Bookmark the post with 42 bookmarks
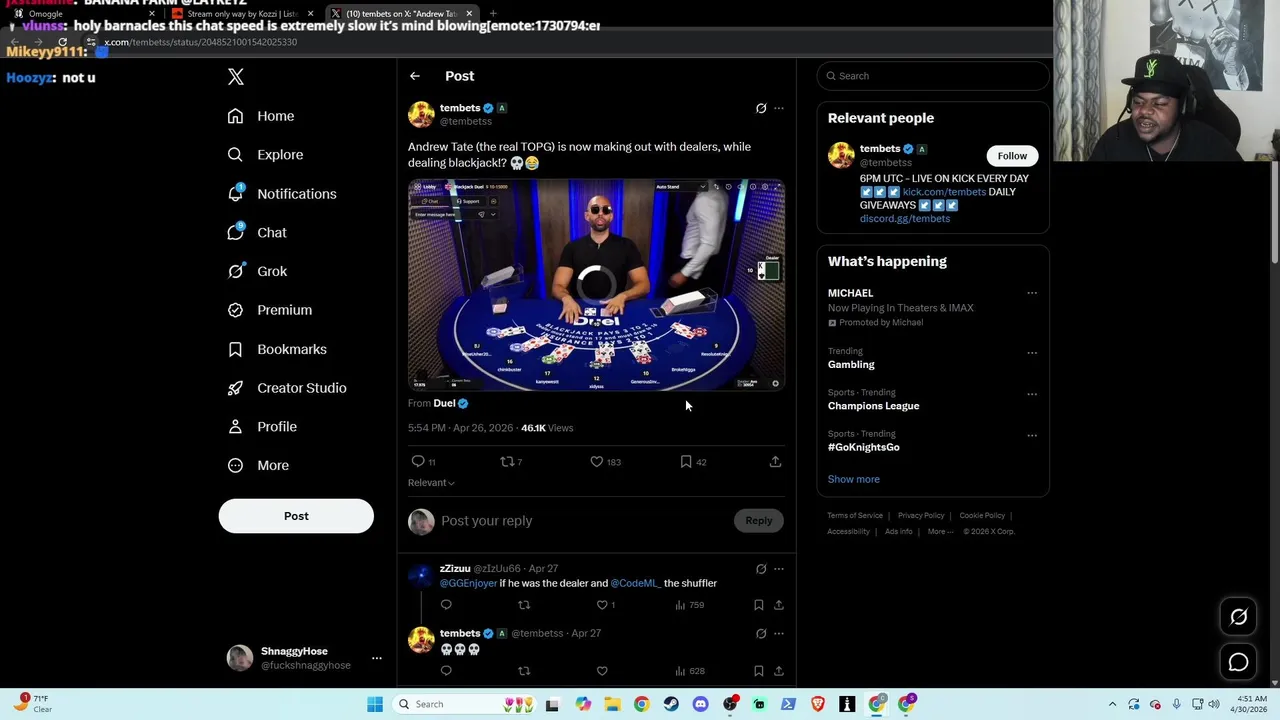Screen dimensions: 1280x720 686,462
